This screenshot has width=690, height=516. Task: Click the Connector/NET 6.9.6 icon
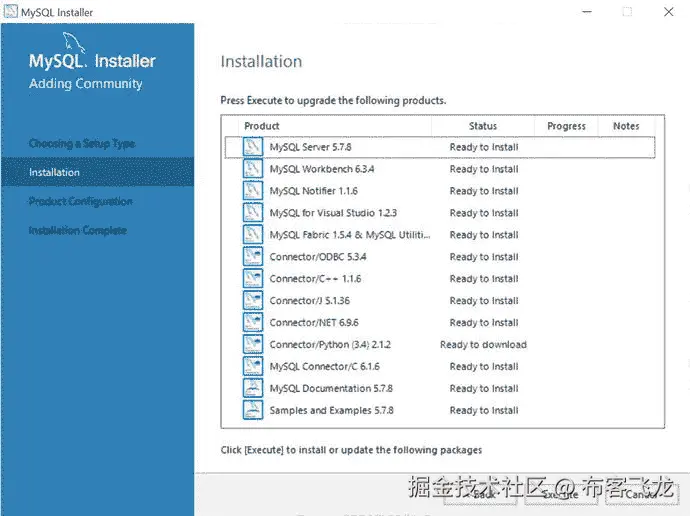253,322
